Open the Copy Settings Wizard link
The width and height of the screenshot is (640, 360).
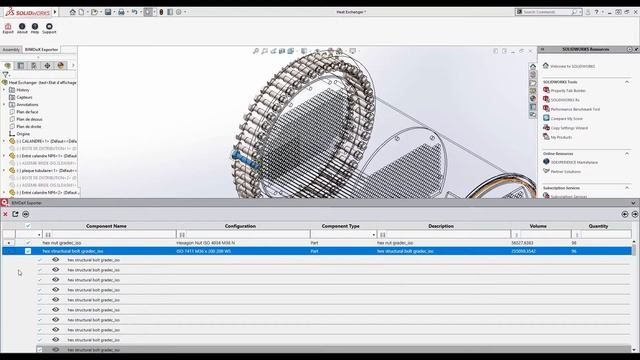click(x=569, y=128)
